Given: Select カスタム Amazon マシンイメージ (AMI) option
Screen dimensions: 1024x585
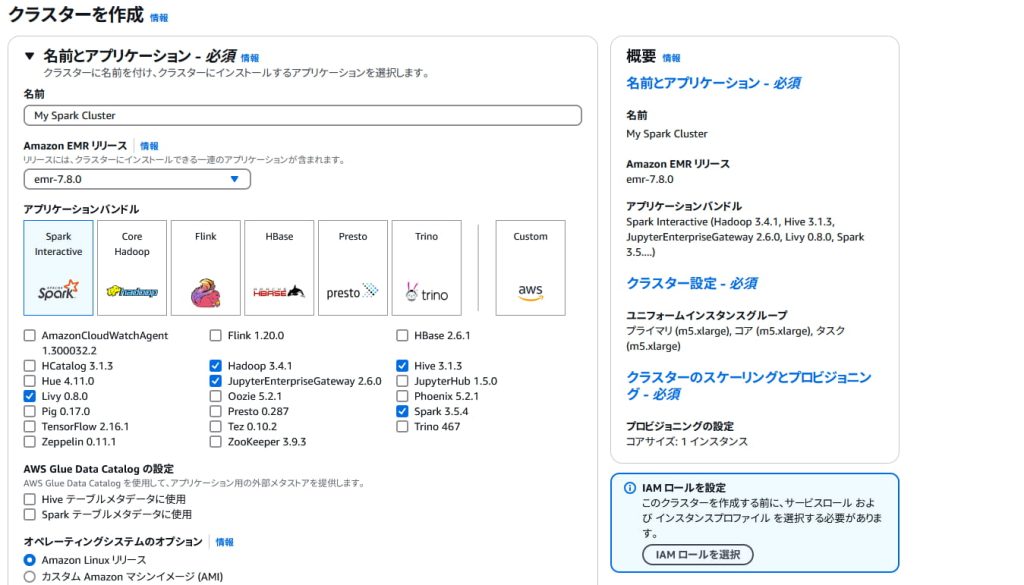Looking at the screenshot, I should pos(29,577).
